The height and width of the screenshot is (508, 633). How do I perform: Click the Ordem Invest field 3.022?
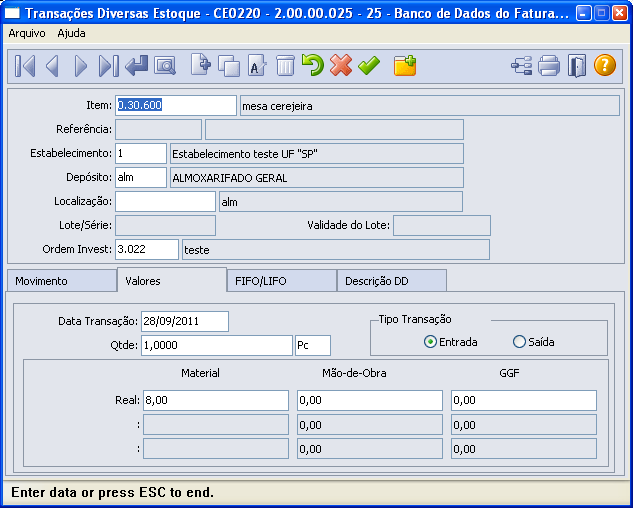tap(147, 249)
